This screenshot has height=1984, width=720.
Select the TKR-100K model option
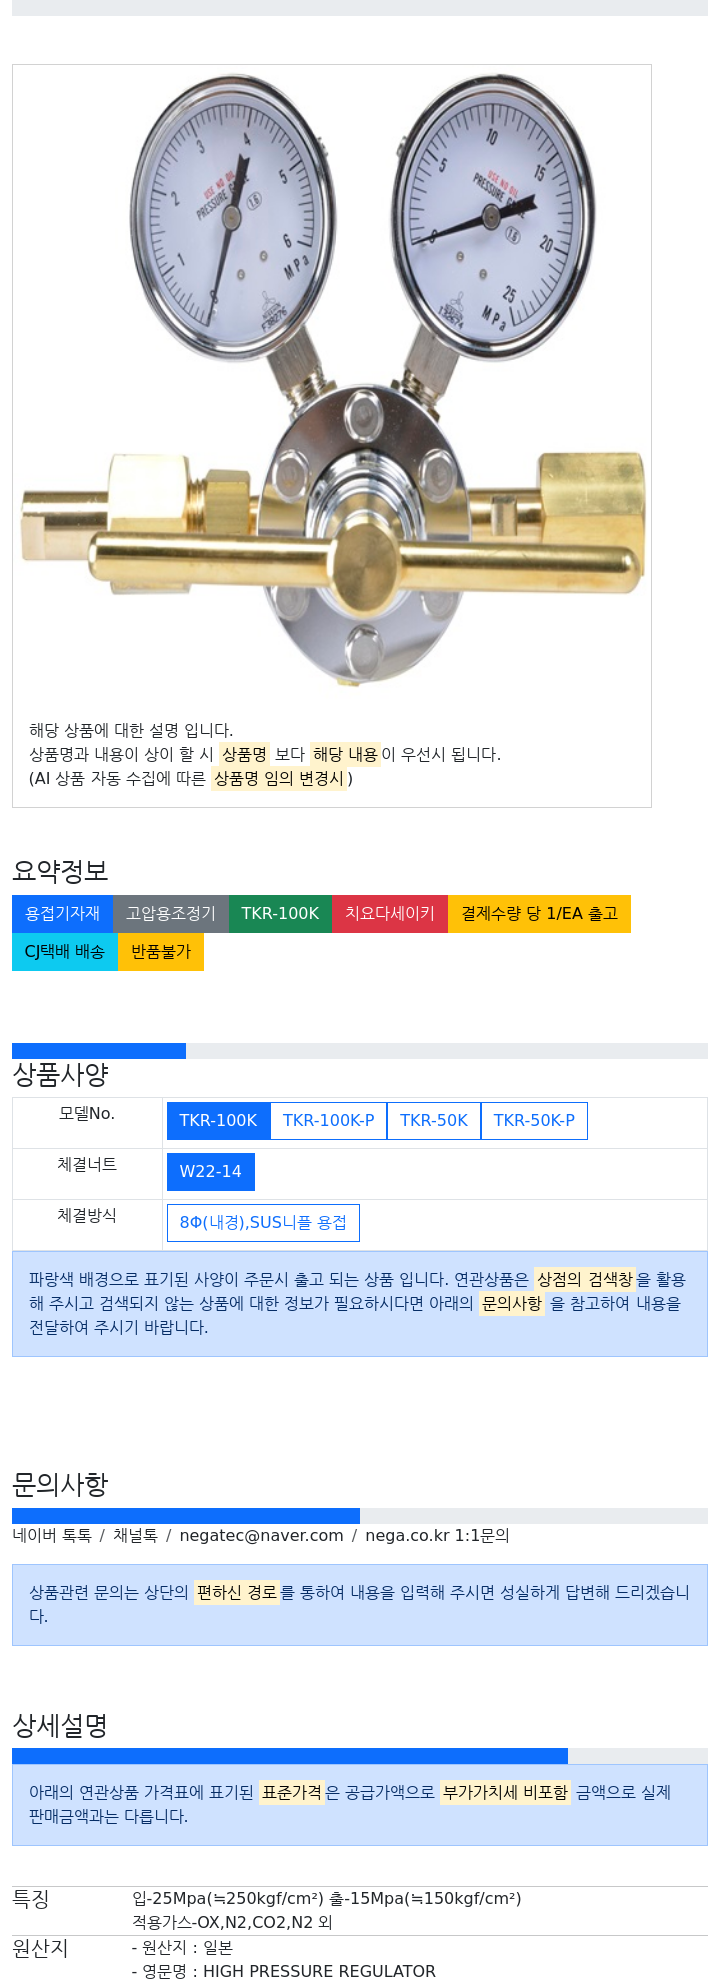(x=218, y=1121)
